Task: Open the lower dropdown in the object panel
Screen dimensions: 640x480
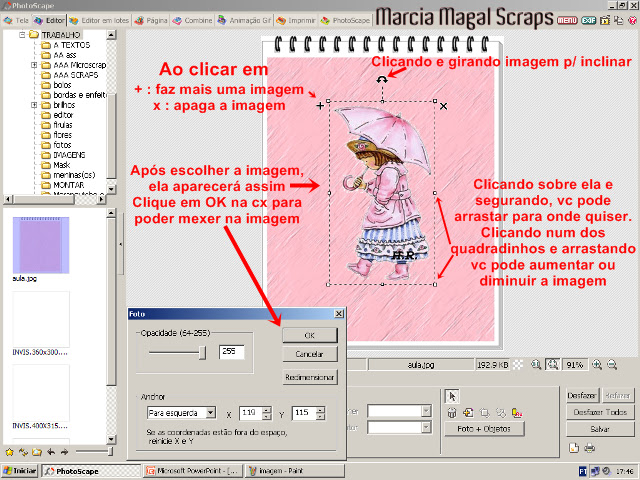Action: pyautogui.click(x=426, y=427)
